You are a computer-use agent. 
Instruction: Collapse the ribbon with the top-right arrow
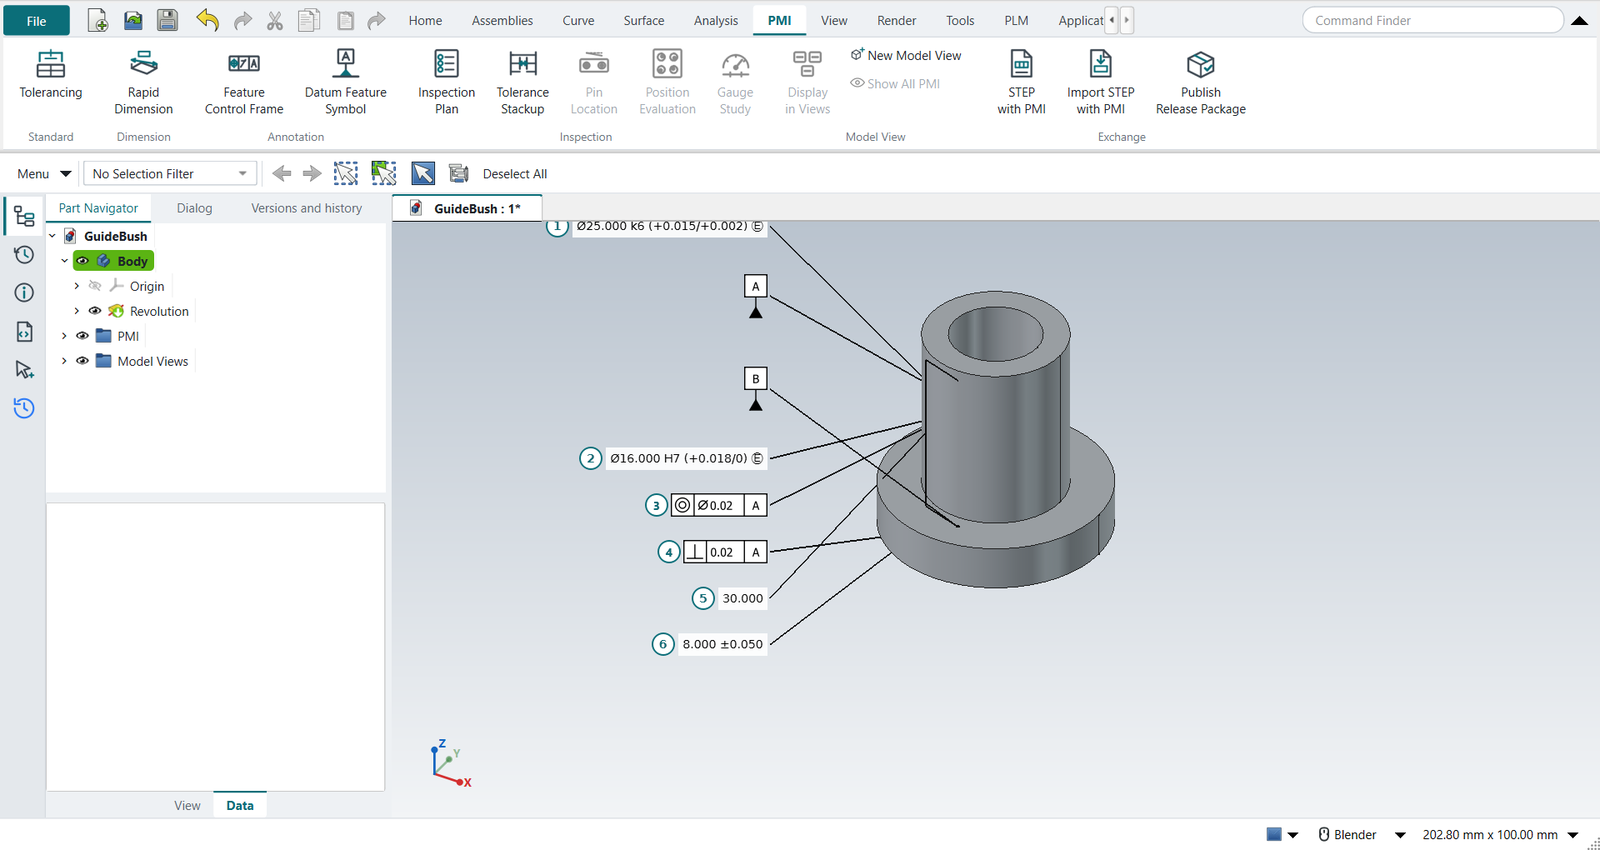tap(1580, 20)
